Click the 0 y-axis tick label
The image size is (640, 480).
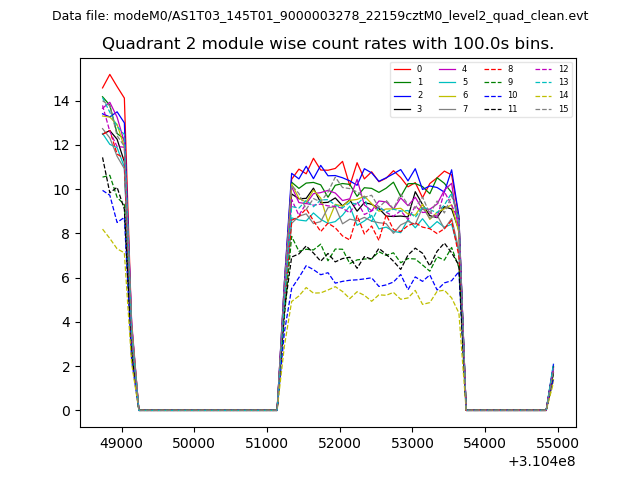pyautogui.click(x=66, y=411)
